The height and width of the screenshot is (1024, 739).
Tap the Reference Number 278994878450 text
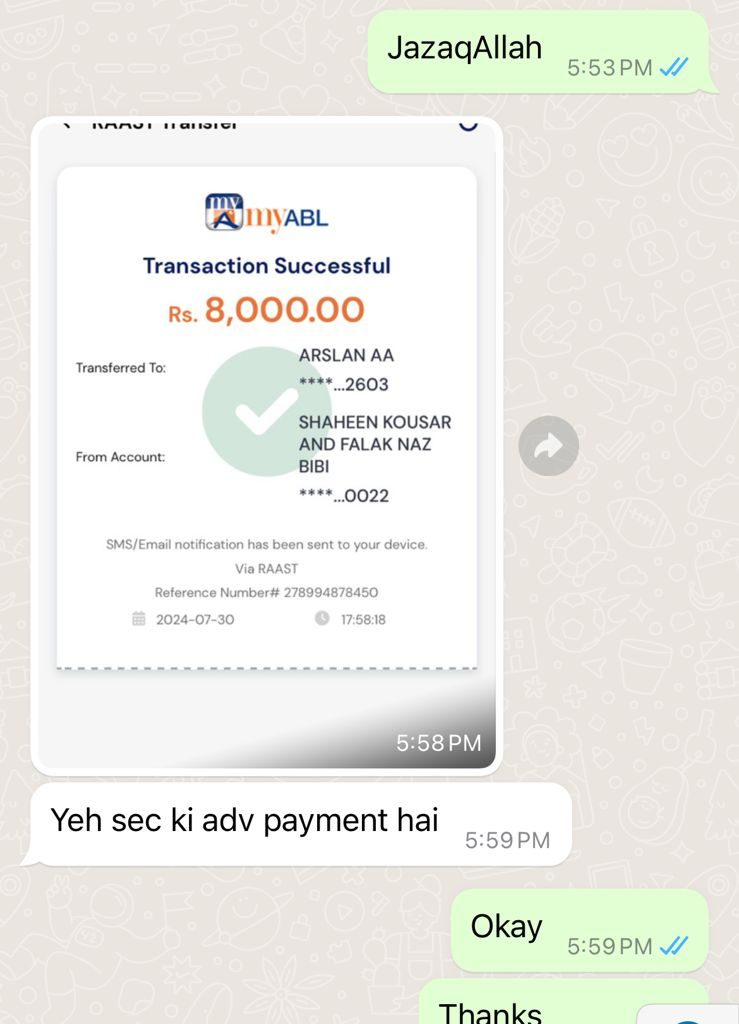click(x=266, y=592)
